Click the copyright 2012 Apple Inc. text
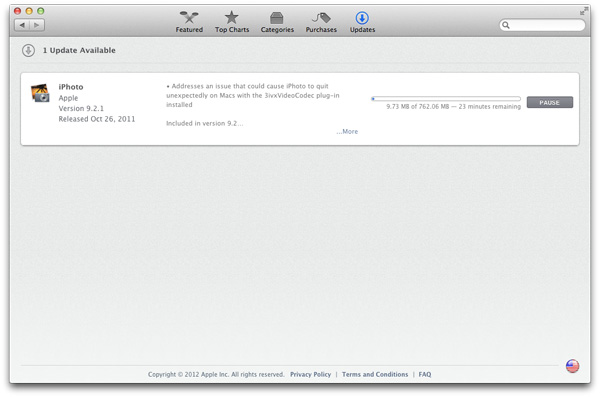 coord(216,374)
